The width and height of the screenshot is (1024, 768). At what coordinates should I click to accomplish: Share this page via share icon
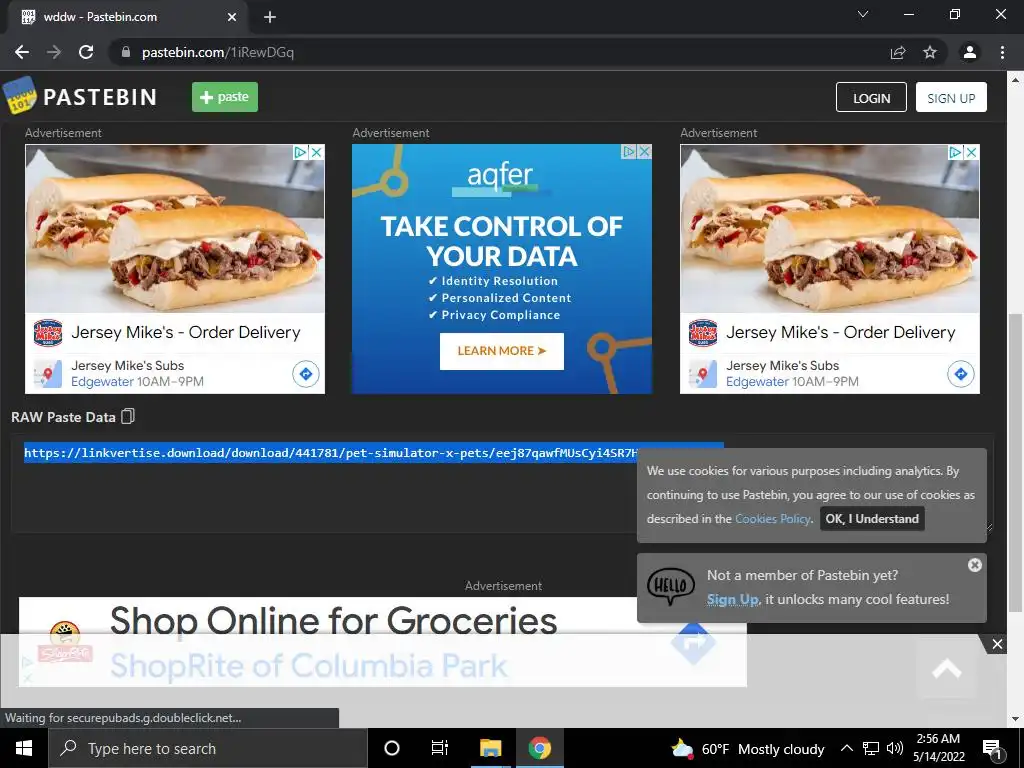point(898,52)
